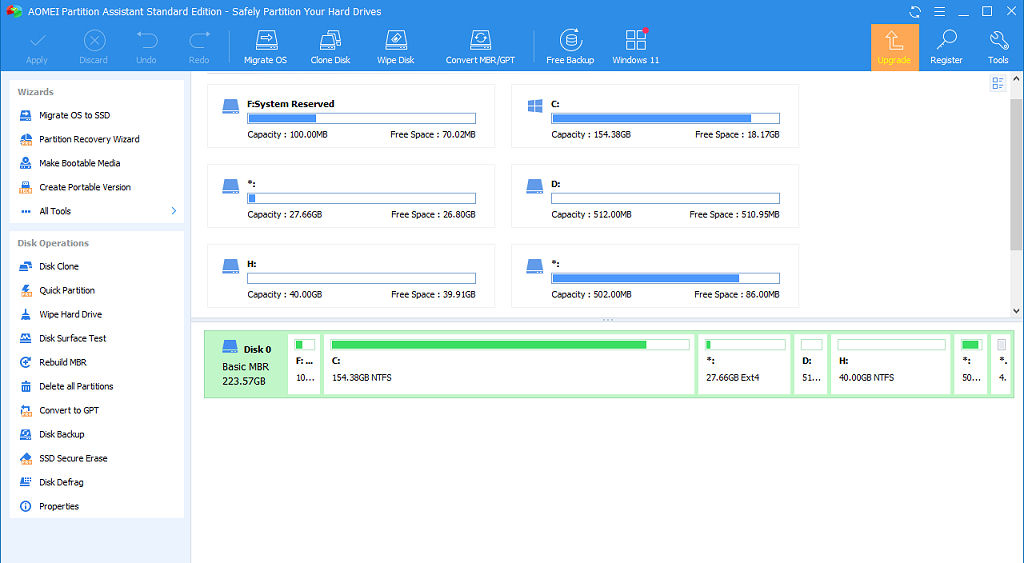Viewport: 1024px width, 563px height.
Task: Click the orange Upgrade button
Action: coord(894,47)
